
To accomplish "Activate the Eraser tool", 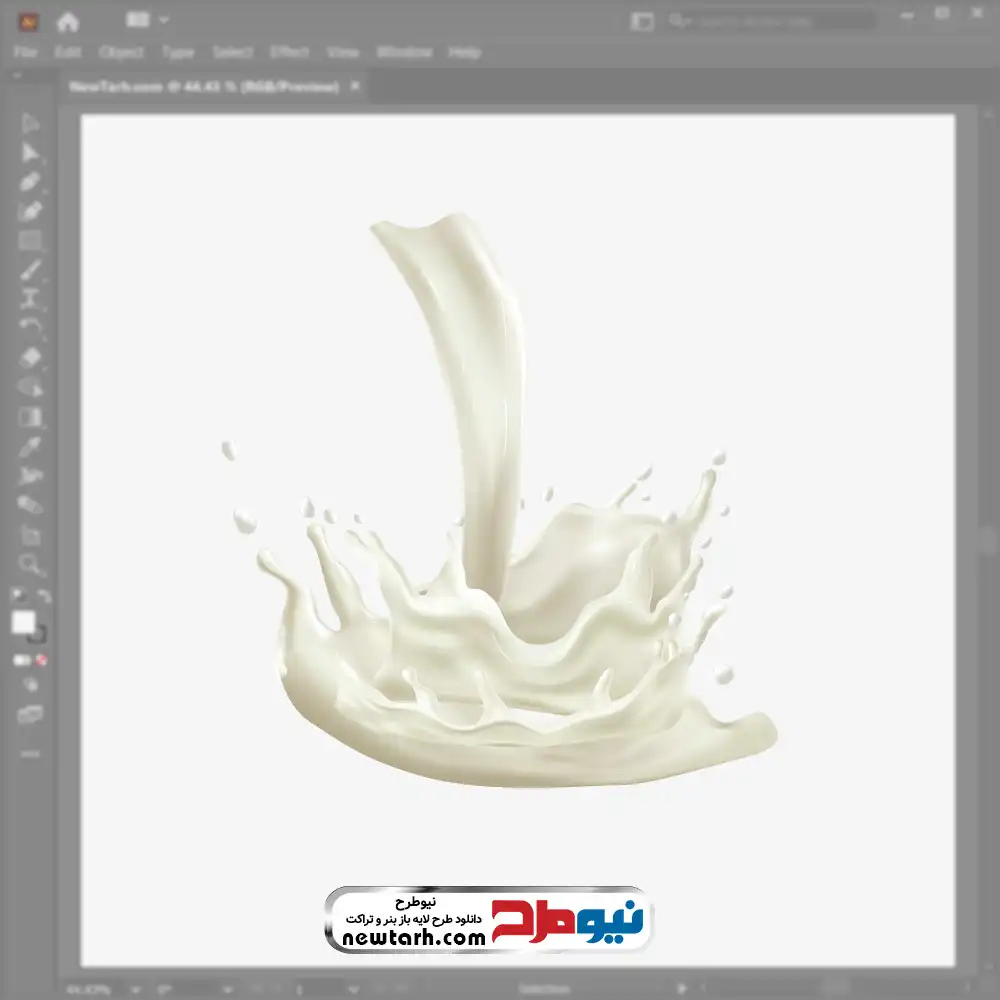I will pos(31,357).
